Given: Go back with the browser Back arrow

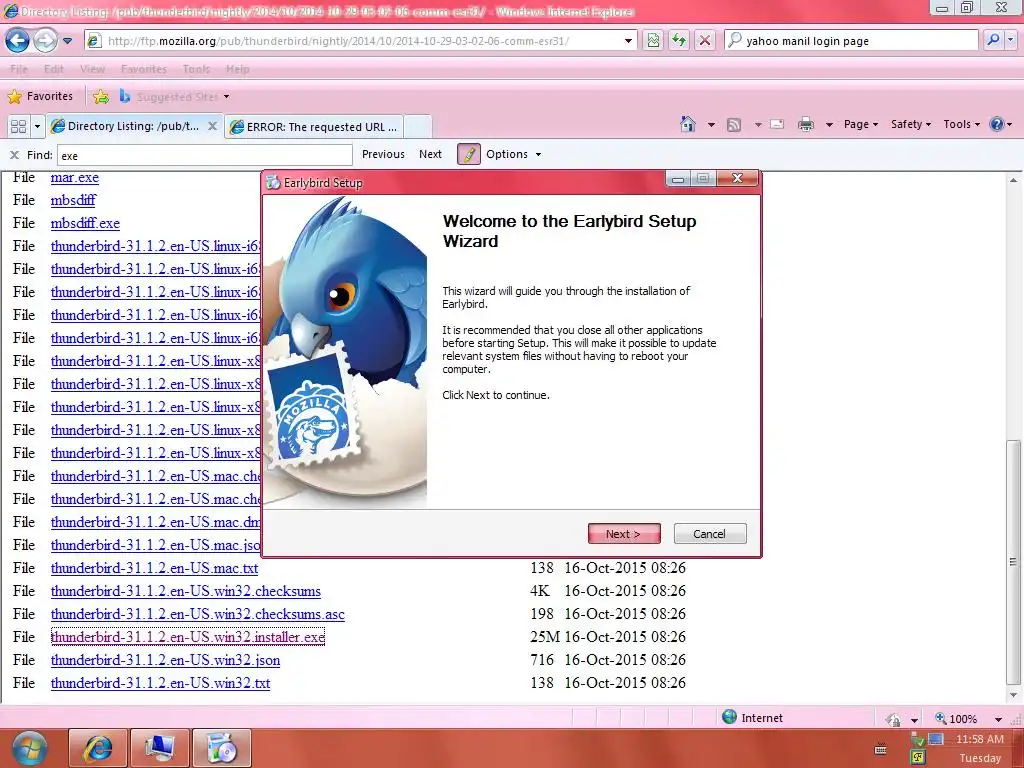Looking at the screenshot, I should click(x=18, y=40).
